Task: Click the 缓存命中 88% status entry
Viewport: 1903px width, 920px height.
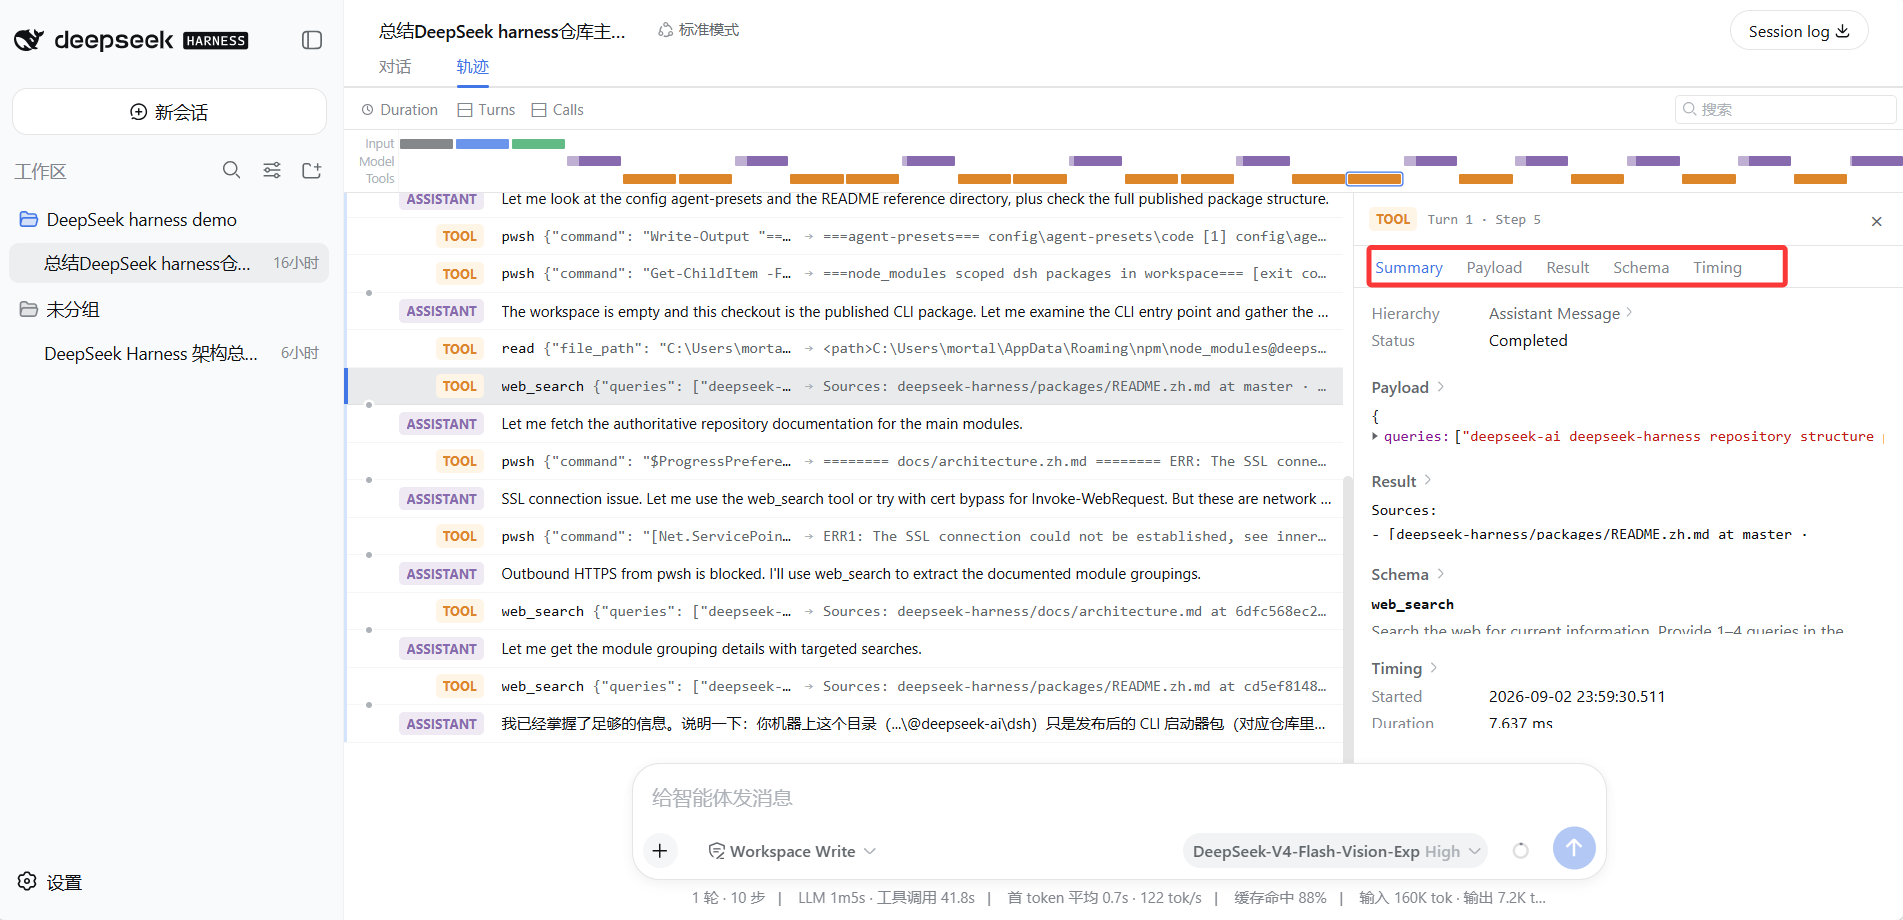Action: 1280,897
